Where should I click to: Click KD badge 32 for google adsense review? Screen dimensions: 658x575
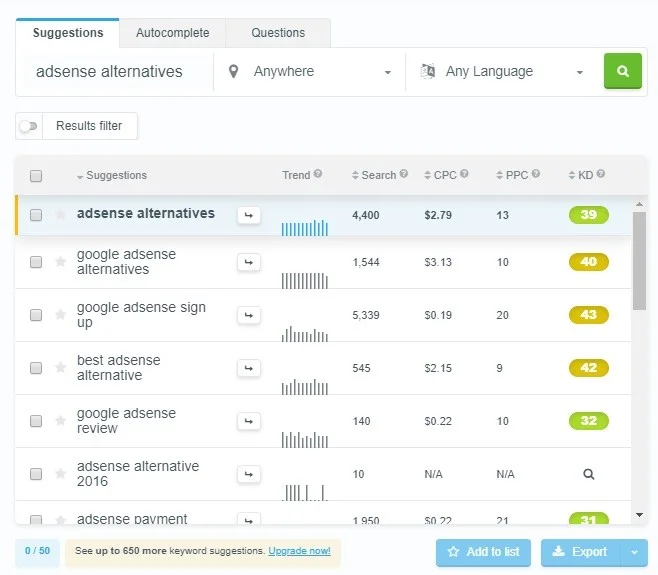click(589, 421)
